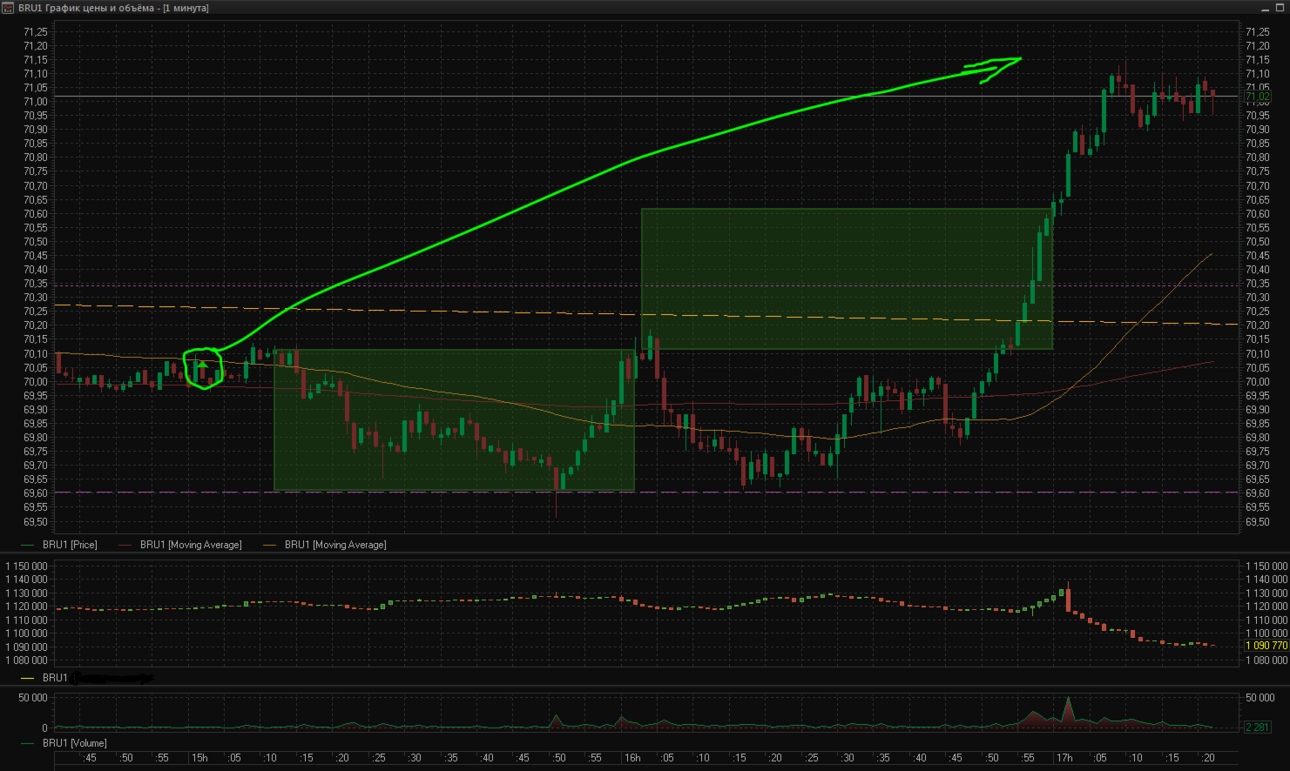The height and width of the screenshot is (771, 1290).
Task: Click the current price tag 71,02
Action: (1257, 97)
